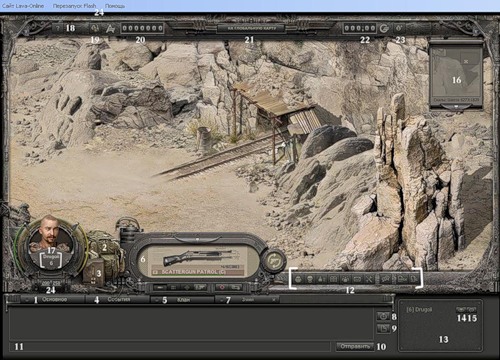Switch to the Основное chat tab
The width and height of the screenshot is (500, 360).
[x=53, y=299]
